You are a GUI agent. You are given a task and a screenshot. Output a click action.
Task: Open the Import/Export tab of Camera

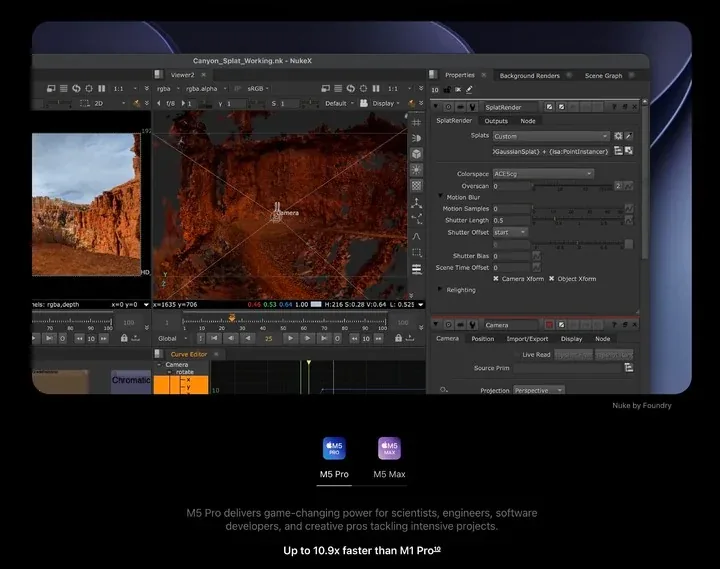coord(527,338)
